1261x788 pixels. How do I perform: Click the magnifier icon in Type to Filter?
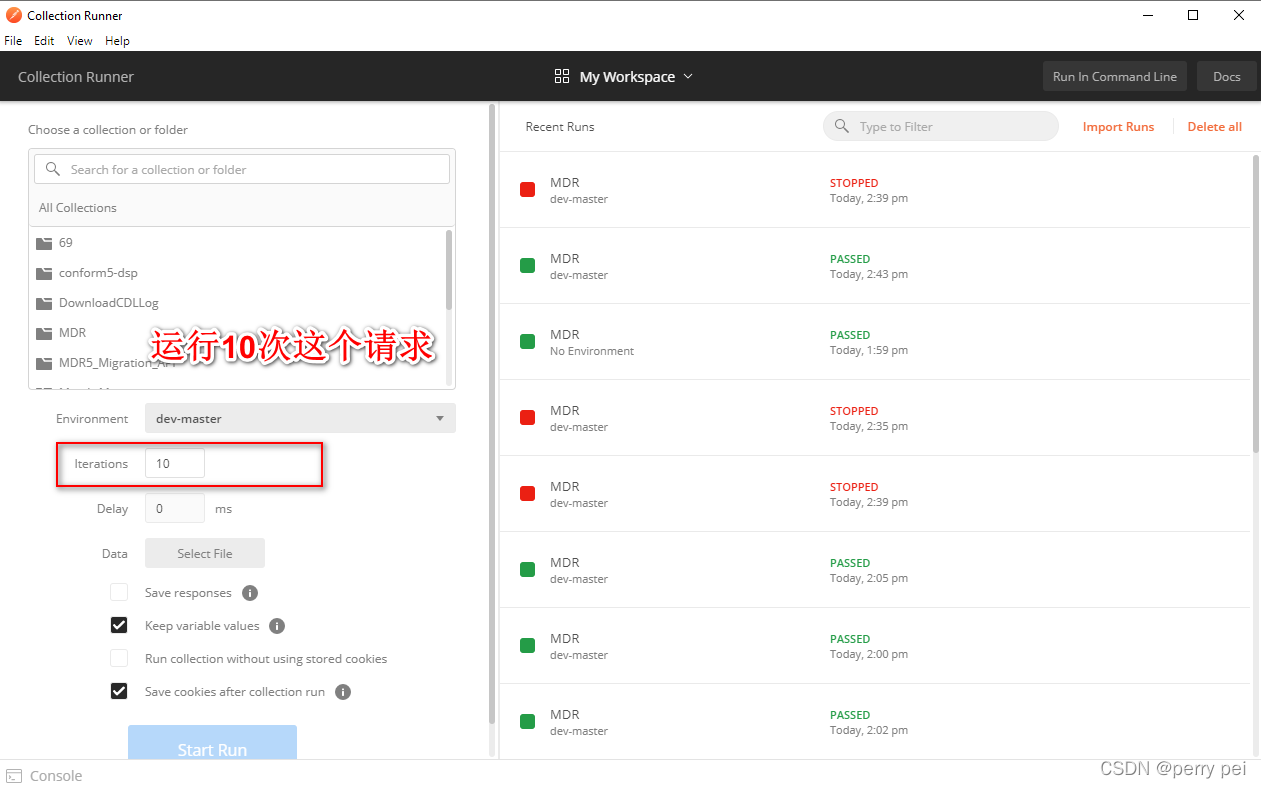842,126
